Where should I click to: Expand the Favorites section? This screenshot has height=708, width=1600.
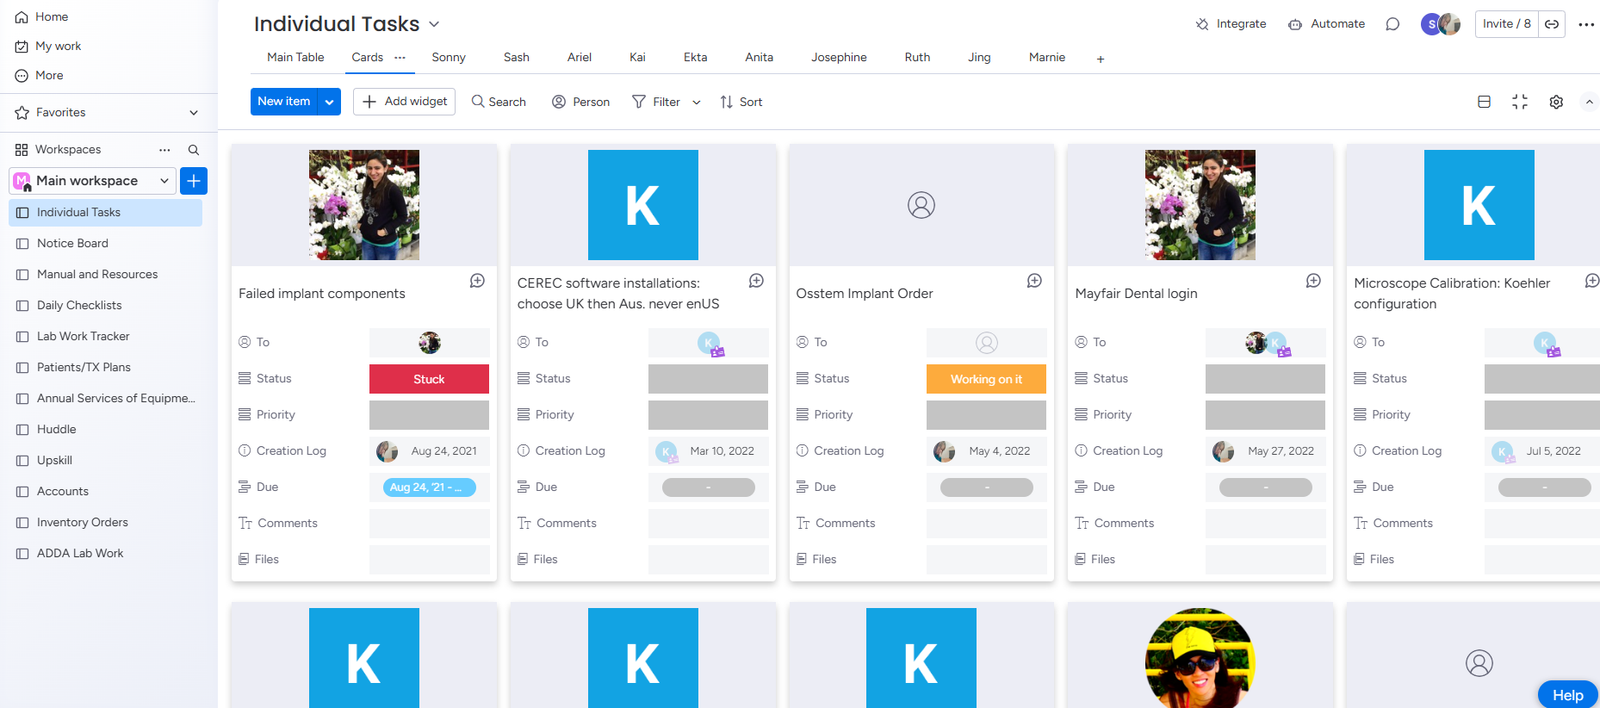(193, 113)
